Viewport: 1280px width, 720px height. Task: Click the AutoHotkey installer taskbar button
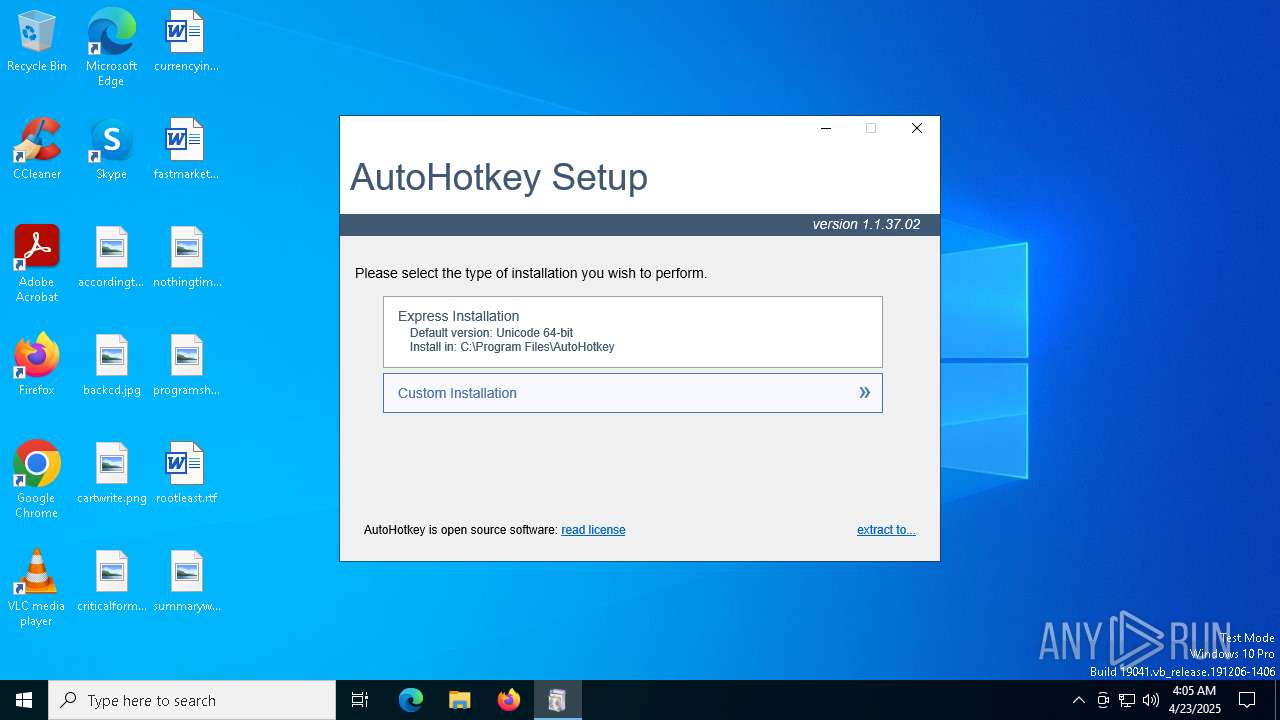tap(558, 700)
